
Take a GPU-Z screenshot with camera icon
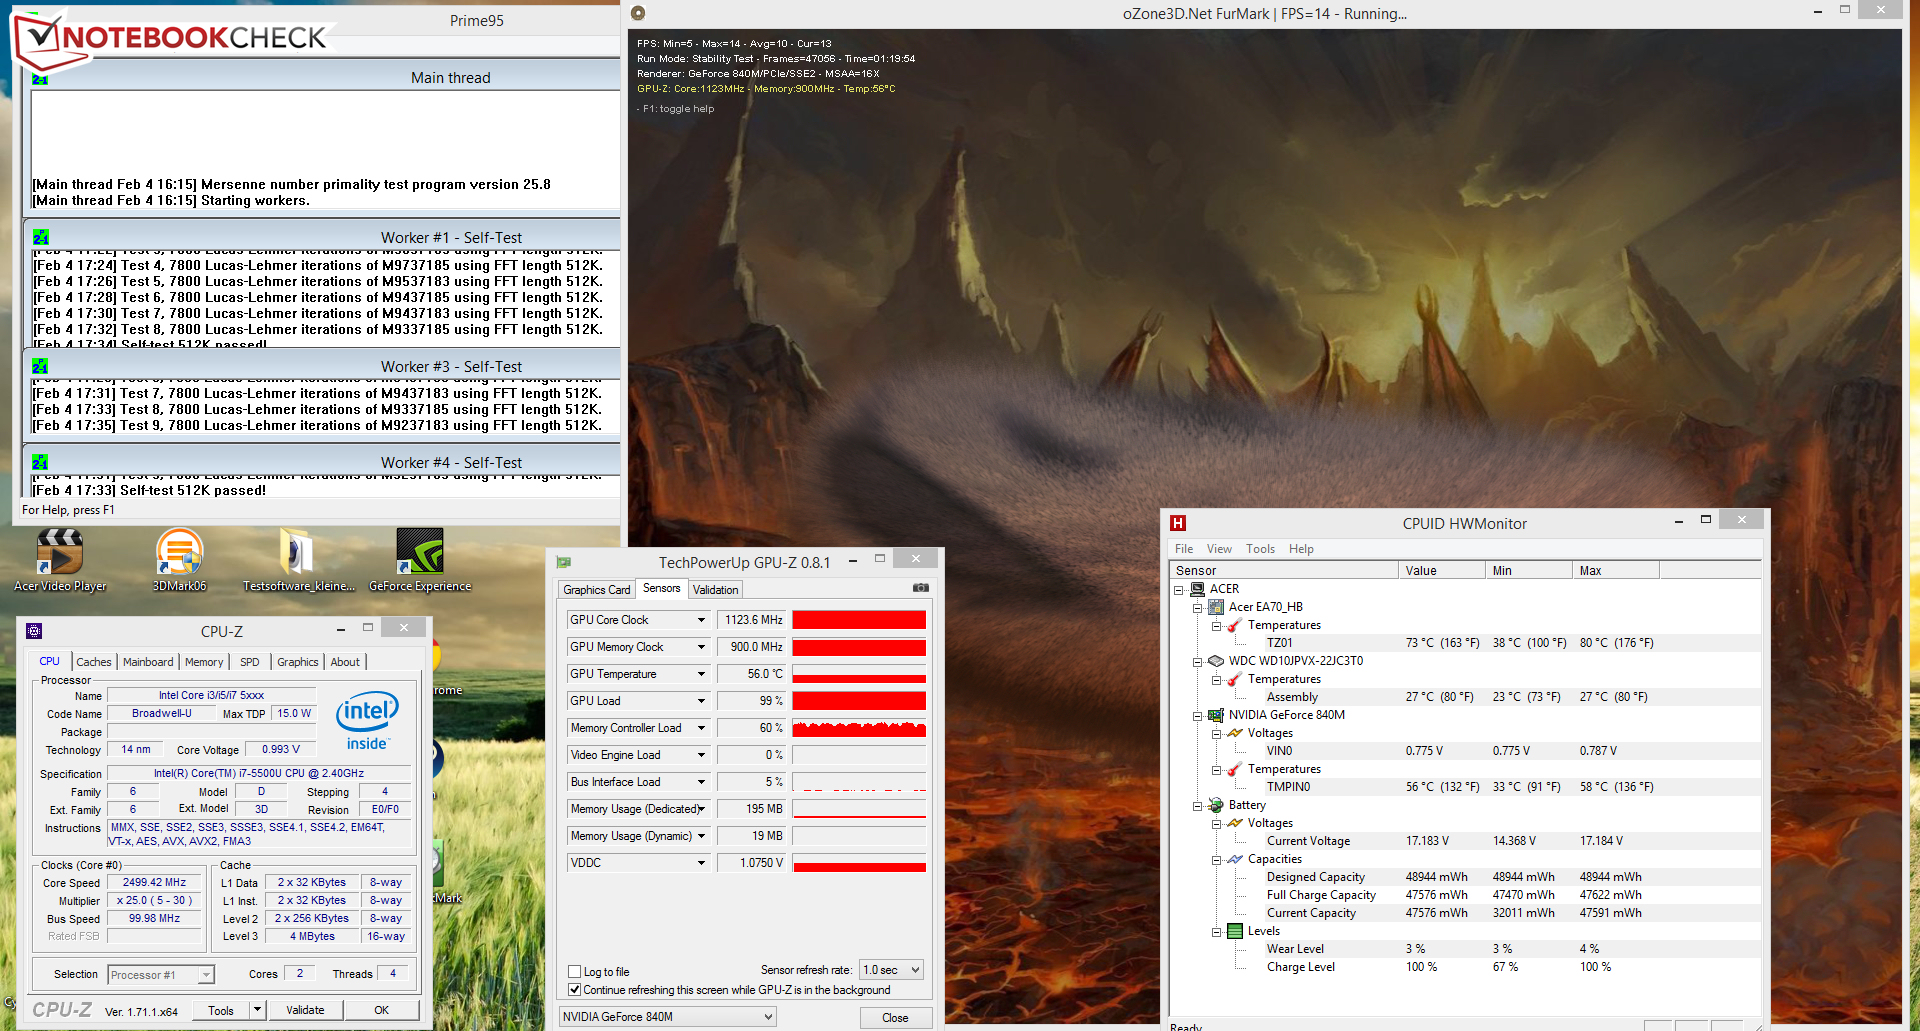pos(921,588)
